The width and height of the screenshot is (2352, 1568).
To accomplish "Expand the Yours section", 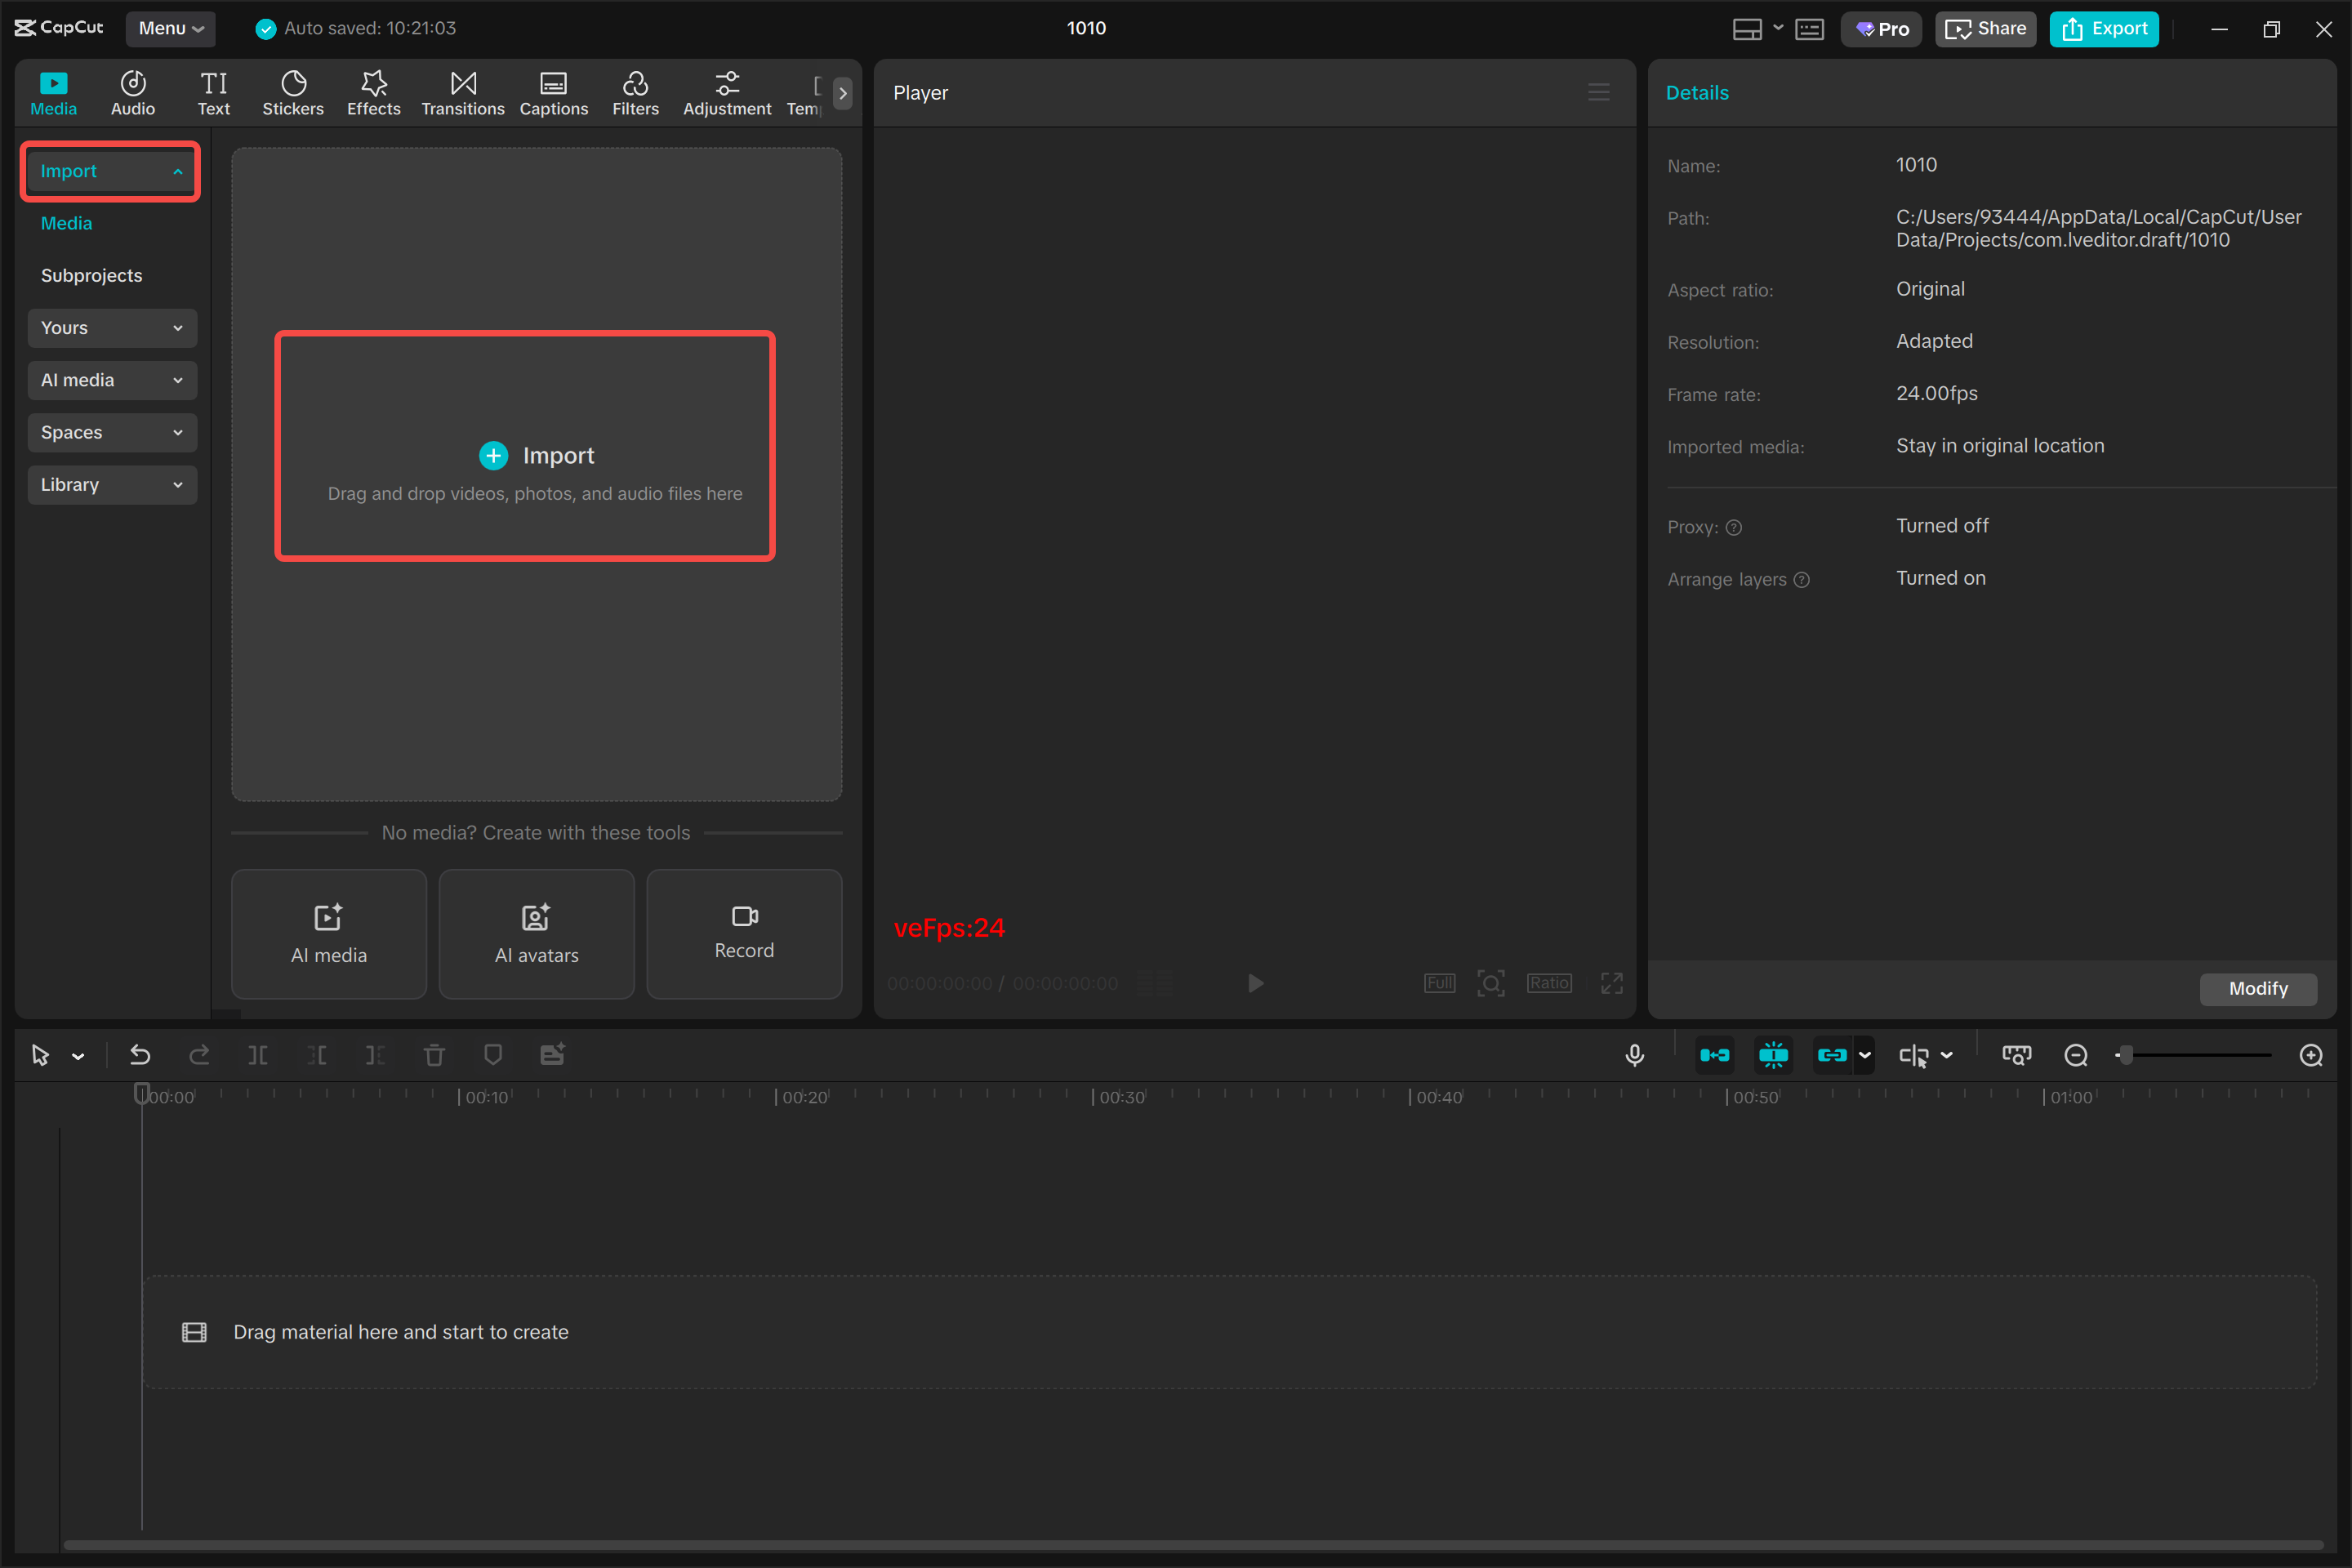I will [112, 328].
